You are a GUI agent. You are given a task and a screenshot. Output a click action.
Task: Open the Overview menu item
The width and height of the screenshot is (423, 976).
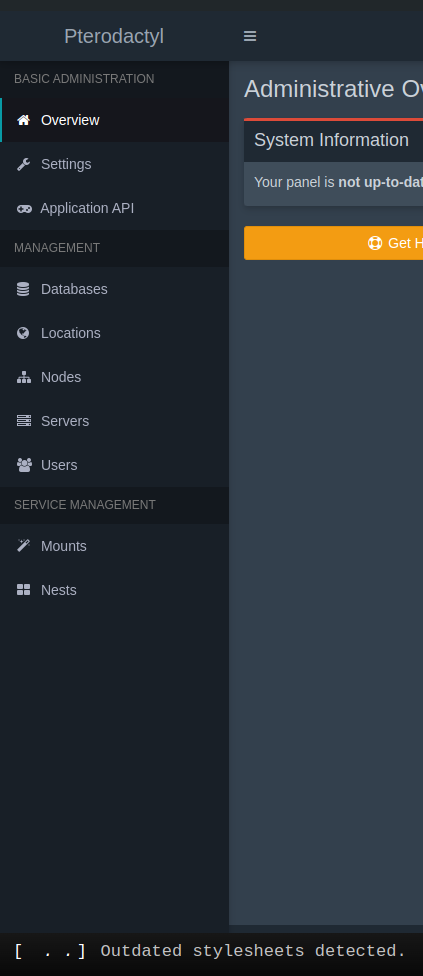(x=114, y=120)
